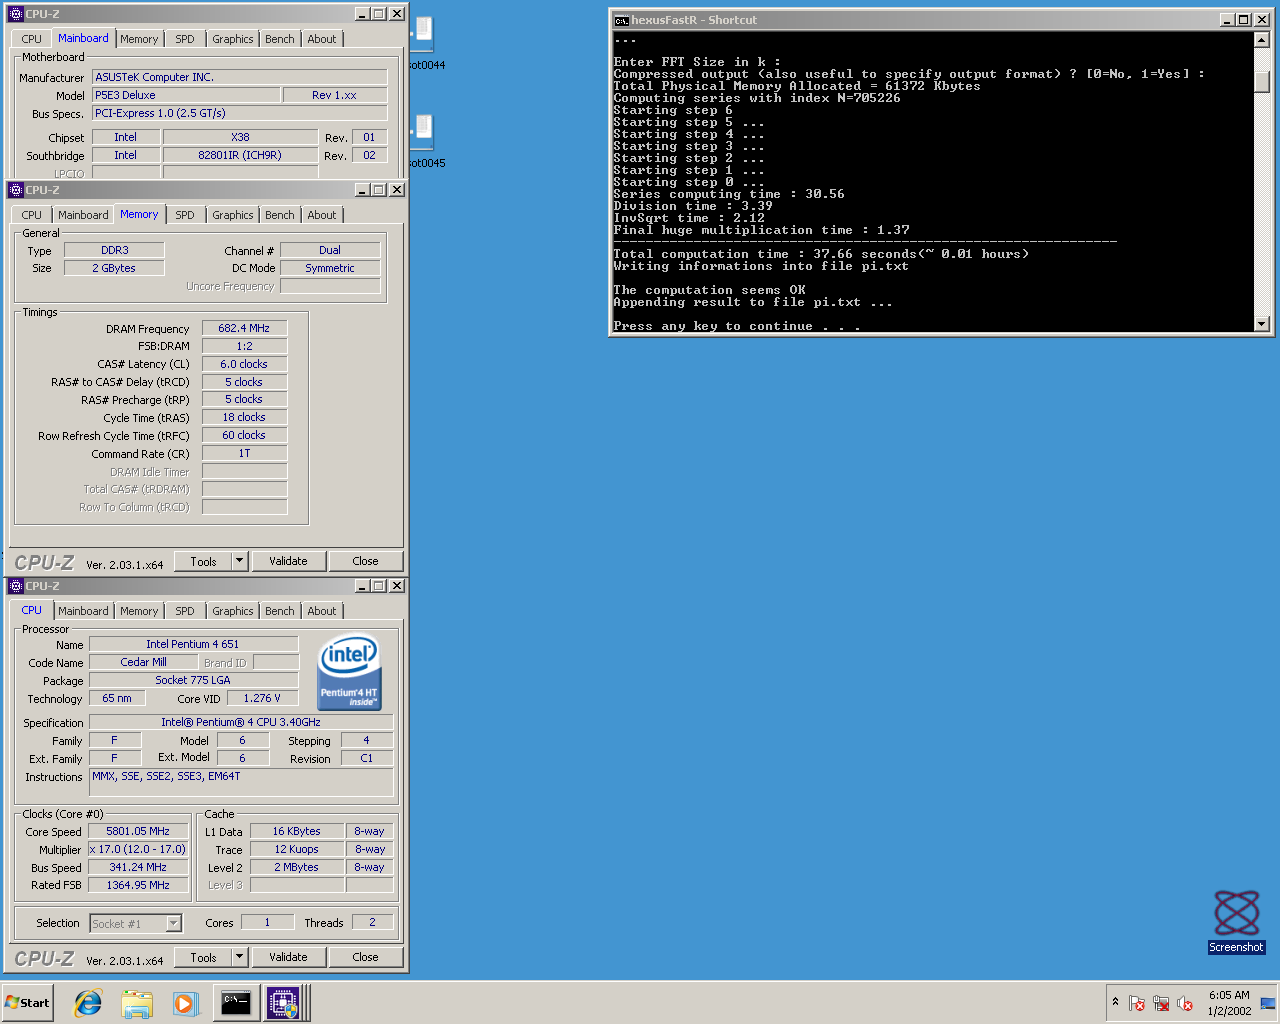Click the Manufacturer field ASUSTeK Computer INC.
The height and width of the screenshot is (1024, 1280).
[x=240, y=78]
